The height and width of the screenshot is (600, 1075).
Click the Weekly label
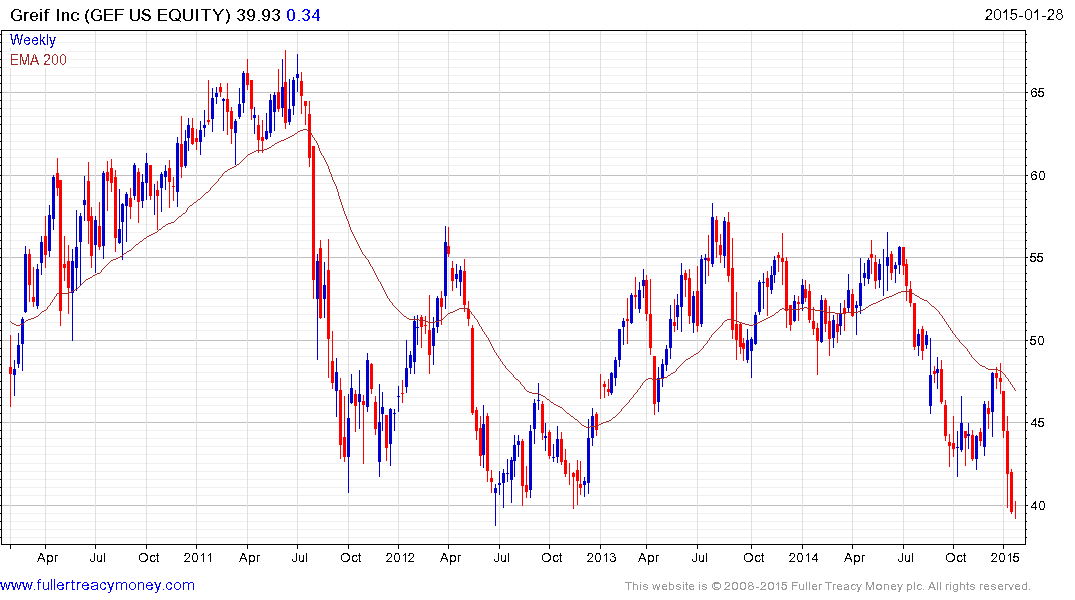[33, 40]
